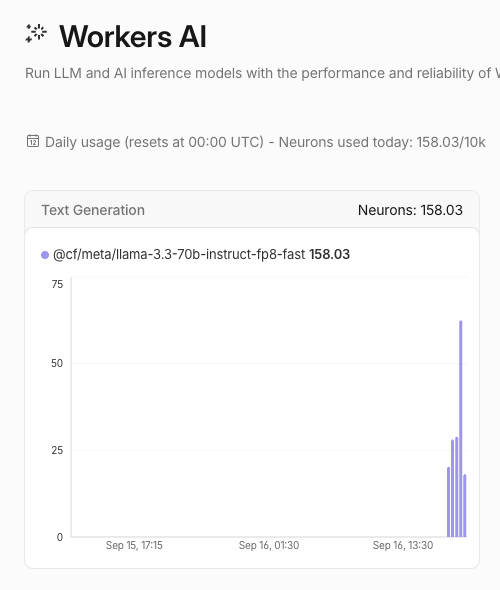This screenshot has width=500, height=590.
Task: Click the calendar icon beside Daily usage
Action: tap(33, 141)
